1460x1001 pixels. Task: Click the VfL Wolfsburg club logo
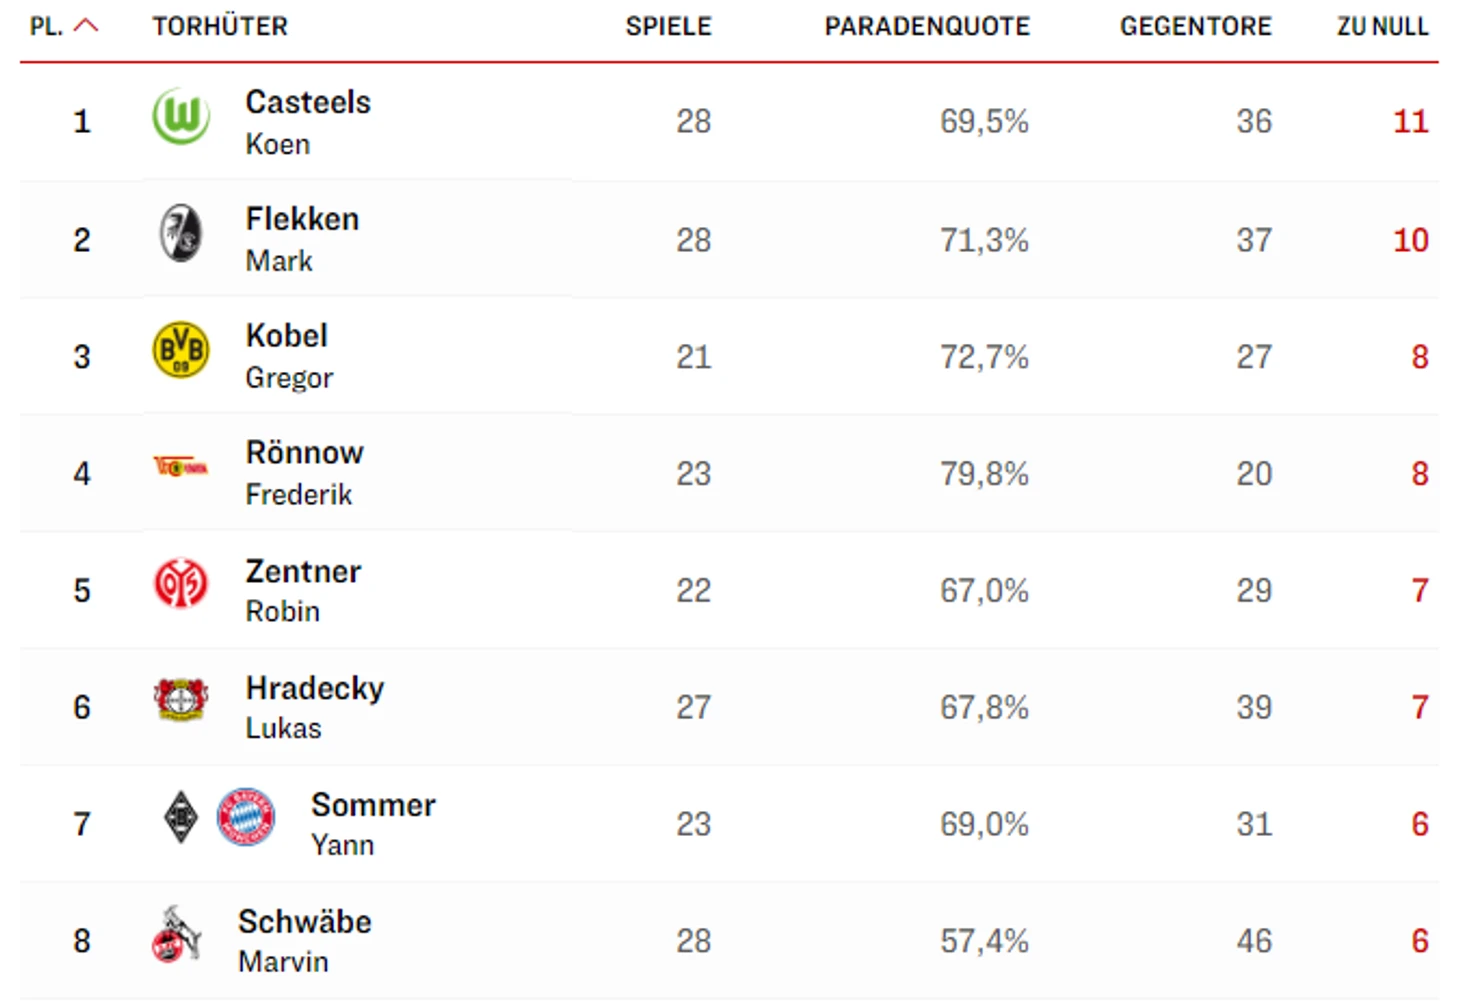(x=181, y=117)
